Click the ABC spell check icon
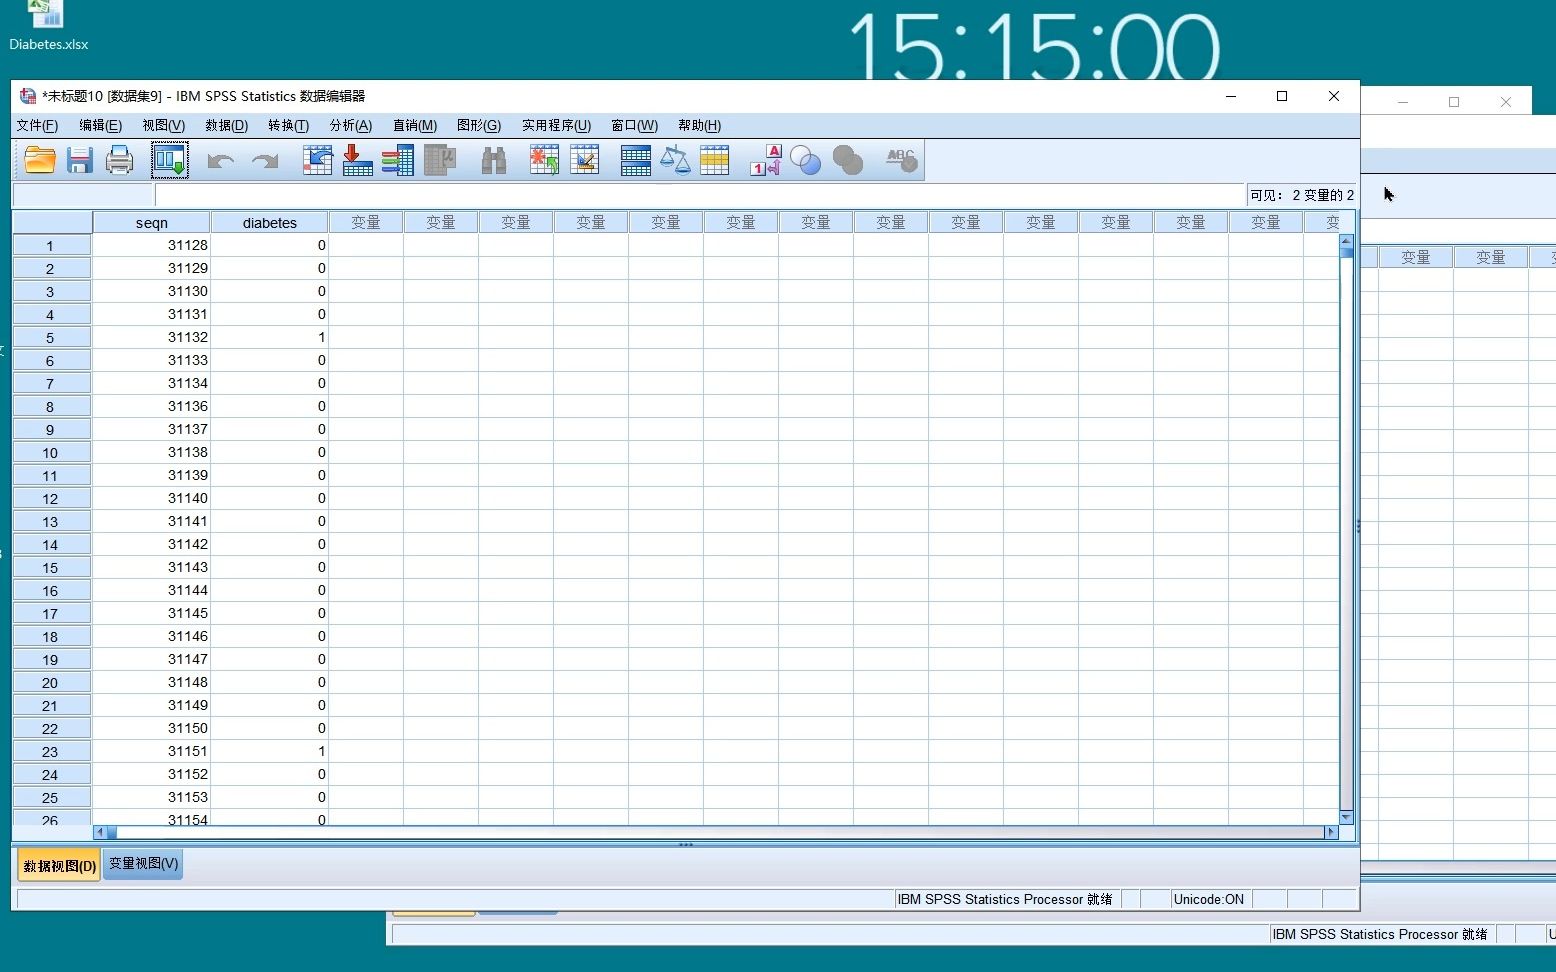The image size is (1556, 972). point(901,160)
